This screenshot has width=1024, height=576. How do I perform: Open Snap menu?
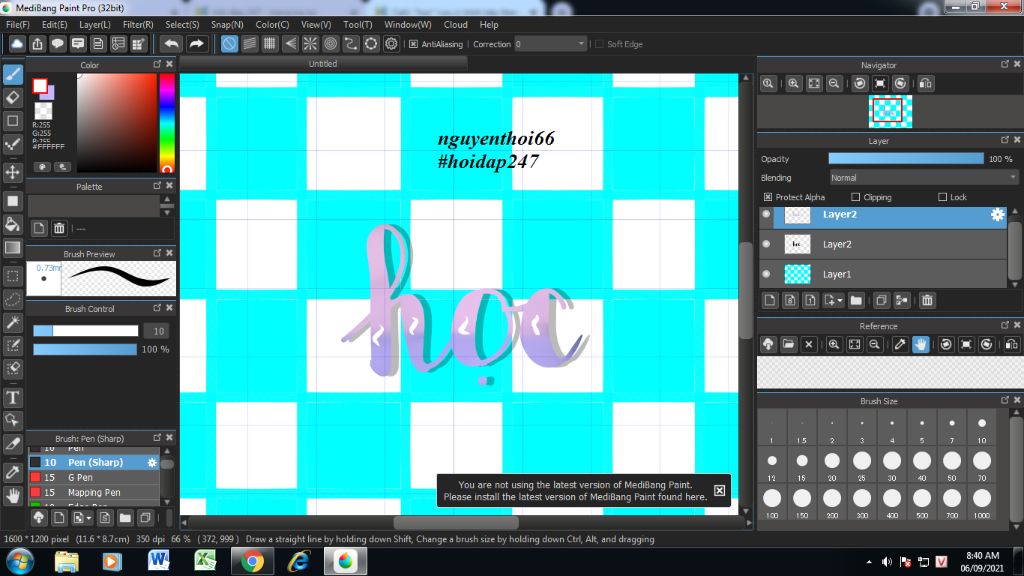pyautogui.click(x=227, y=25)
